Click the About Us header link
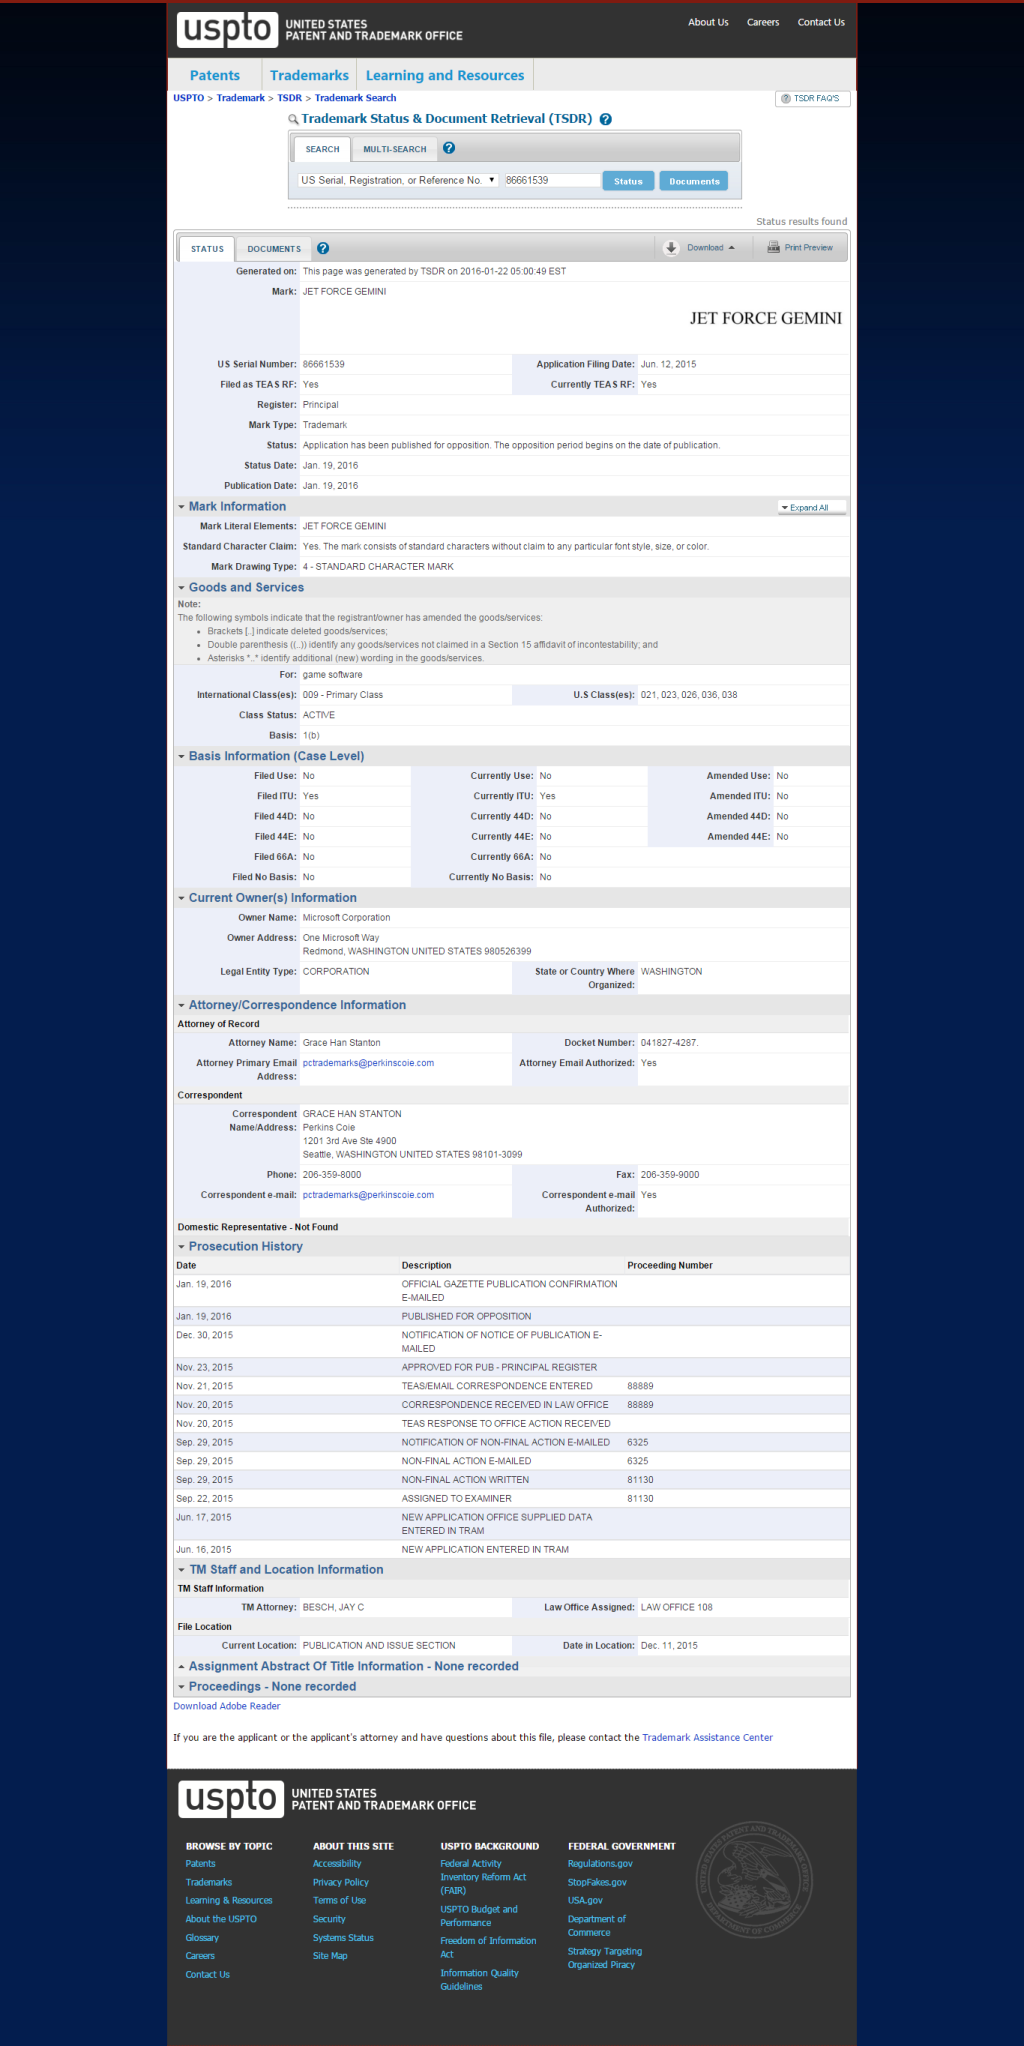The width and height of the screenshot is (1024, 2046). coord(708,22)
